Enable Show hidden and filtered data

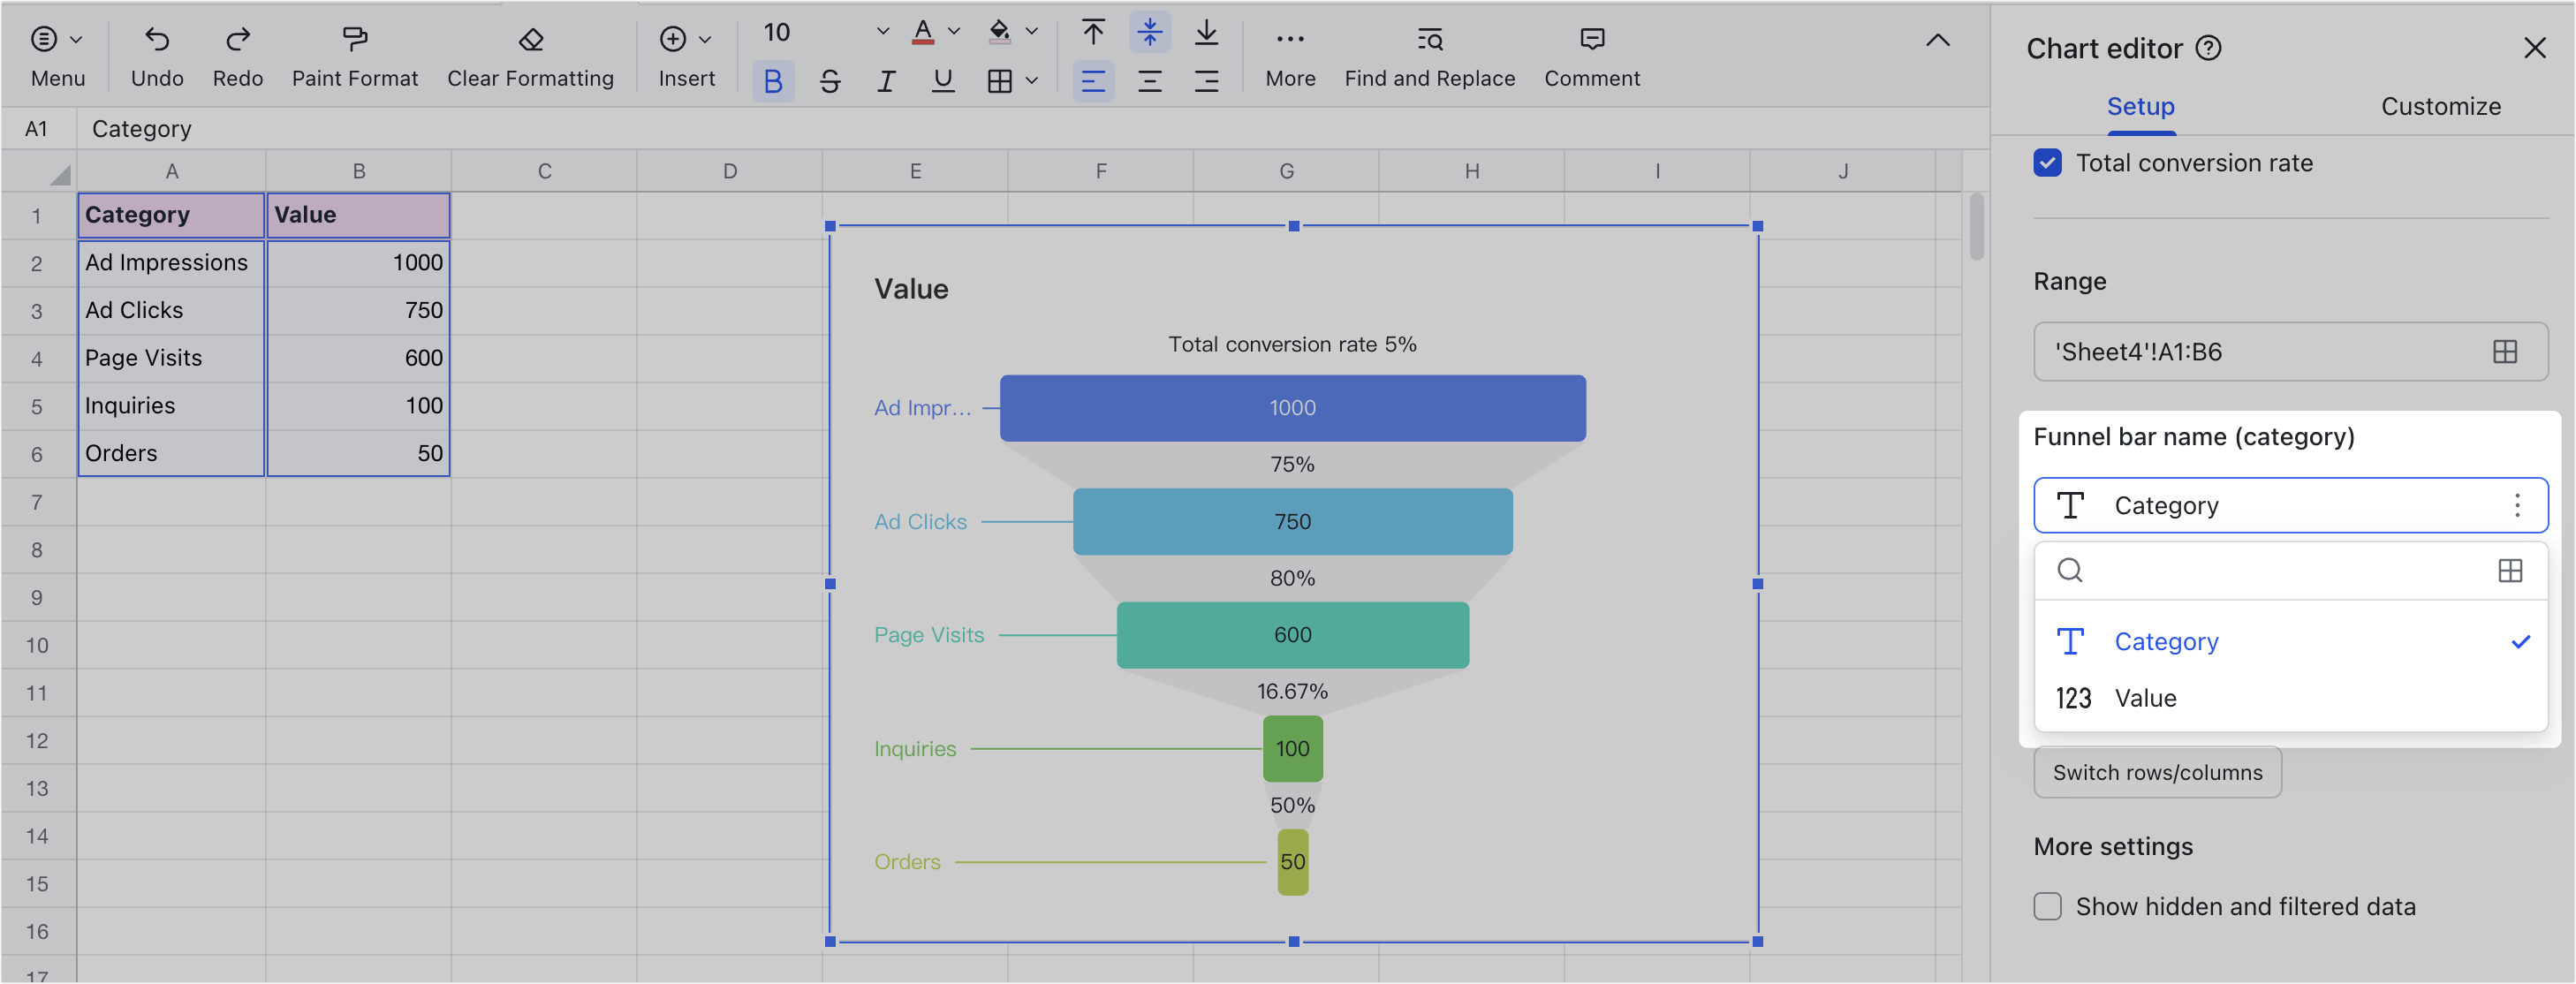point(2047,907)
